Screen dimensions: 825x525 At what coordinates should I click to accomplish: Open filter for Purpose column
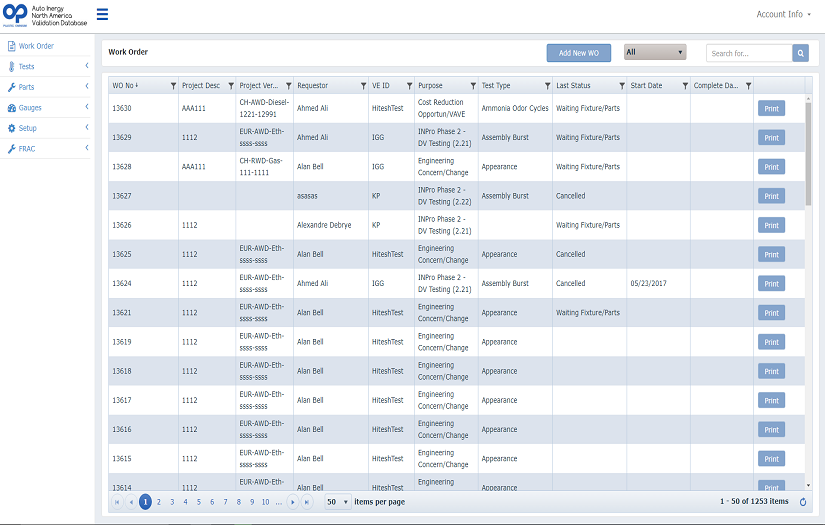pyautogui.click(x=473, y=86)
